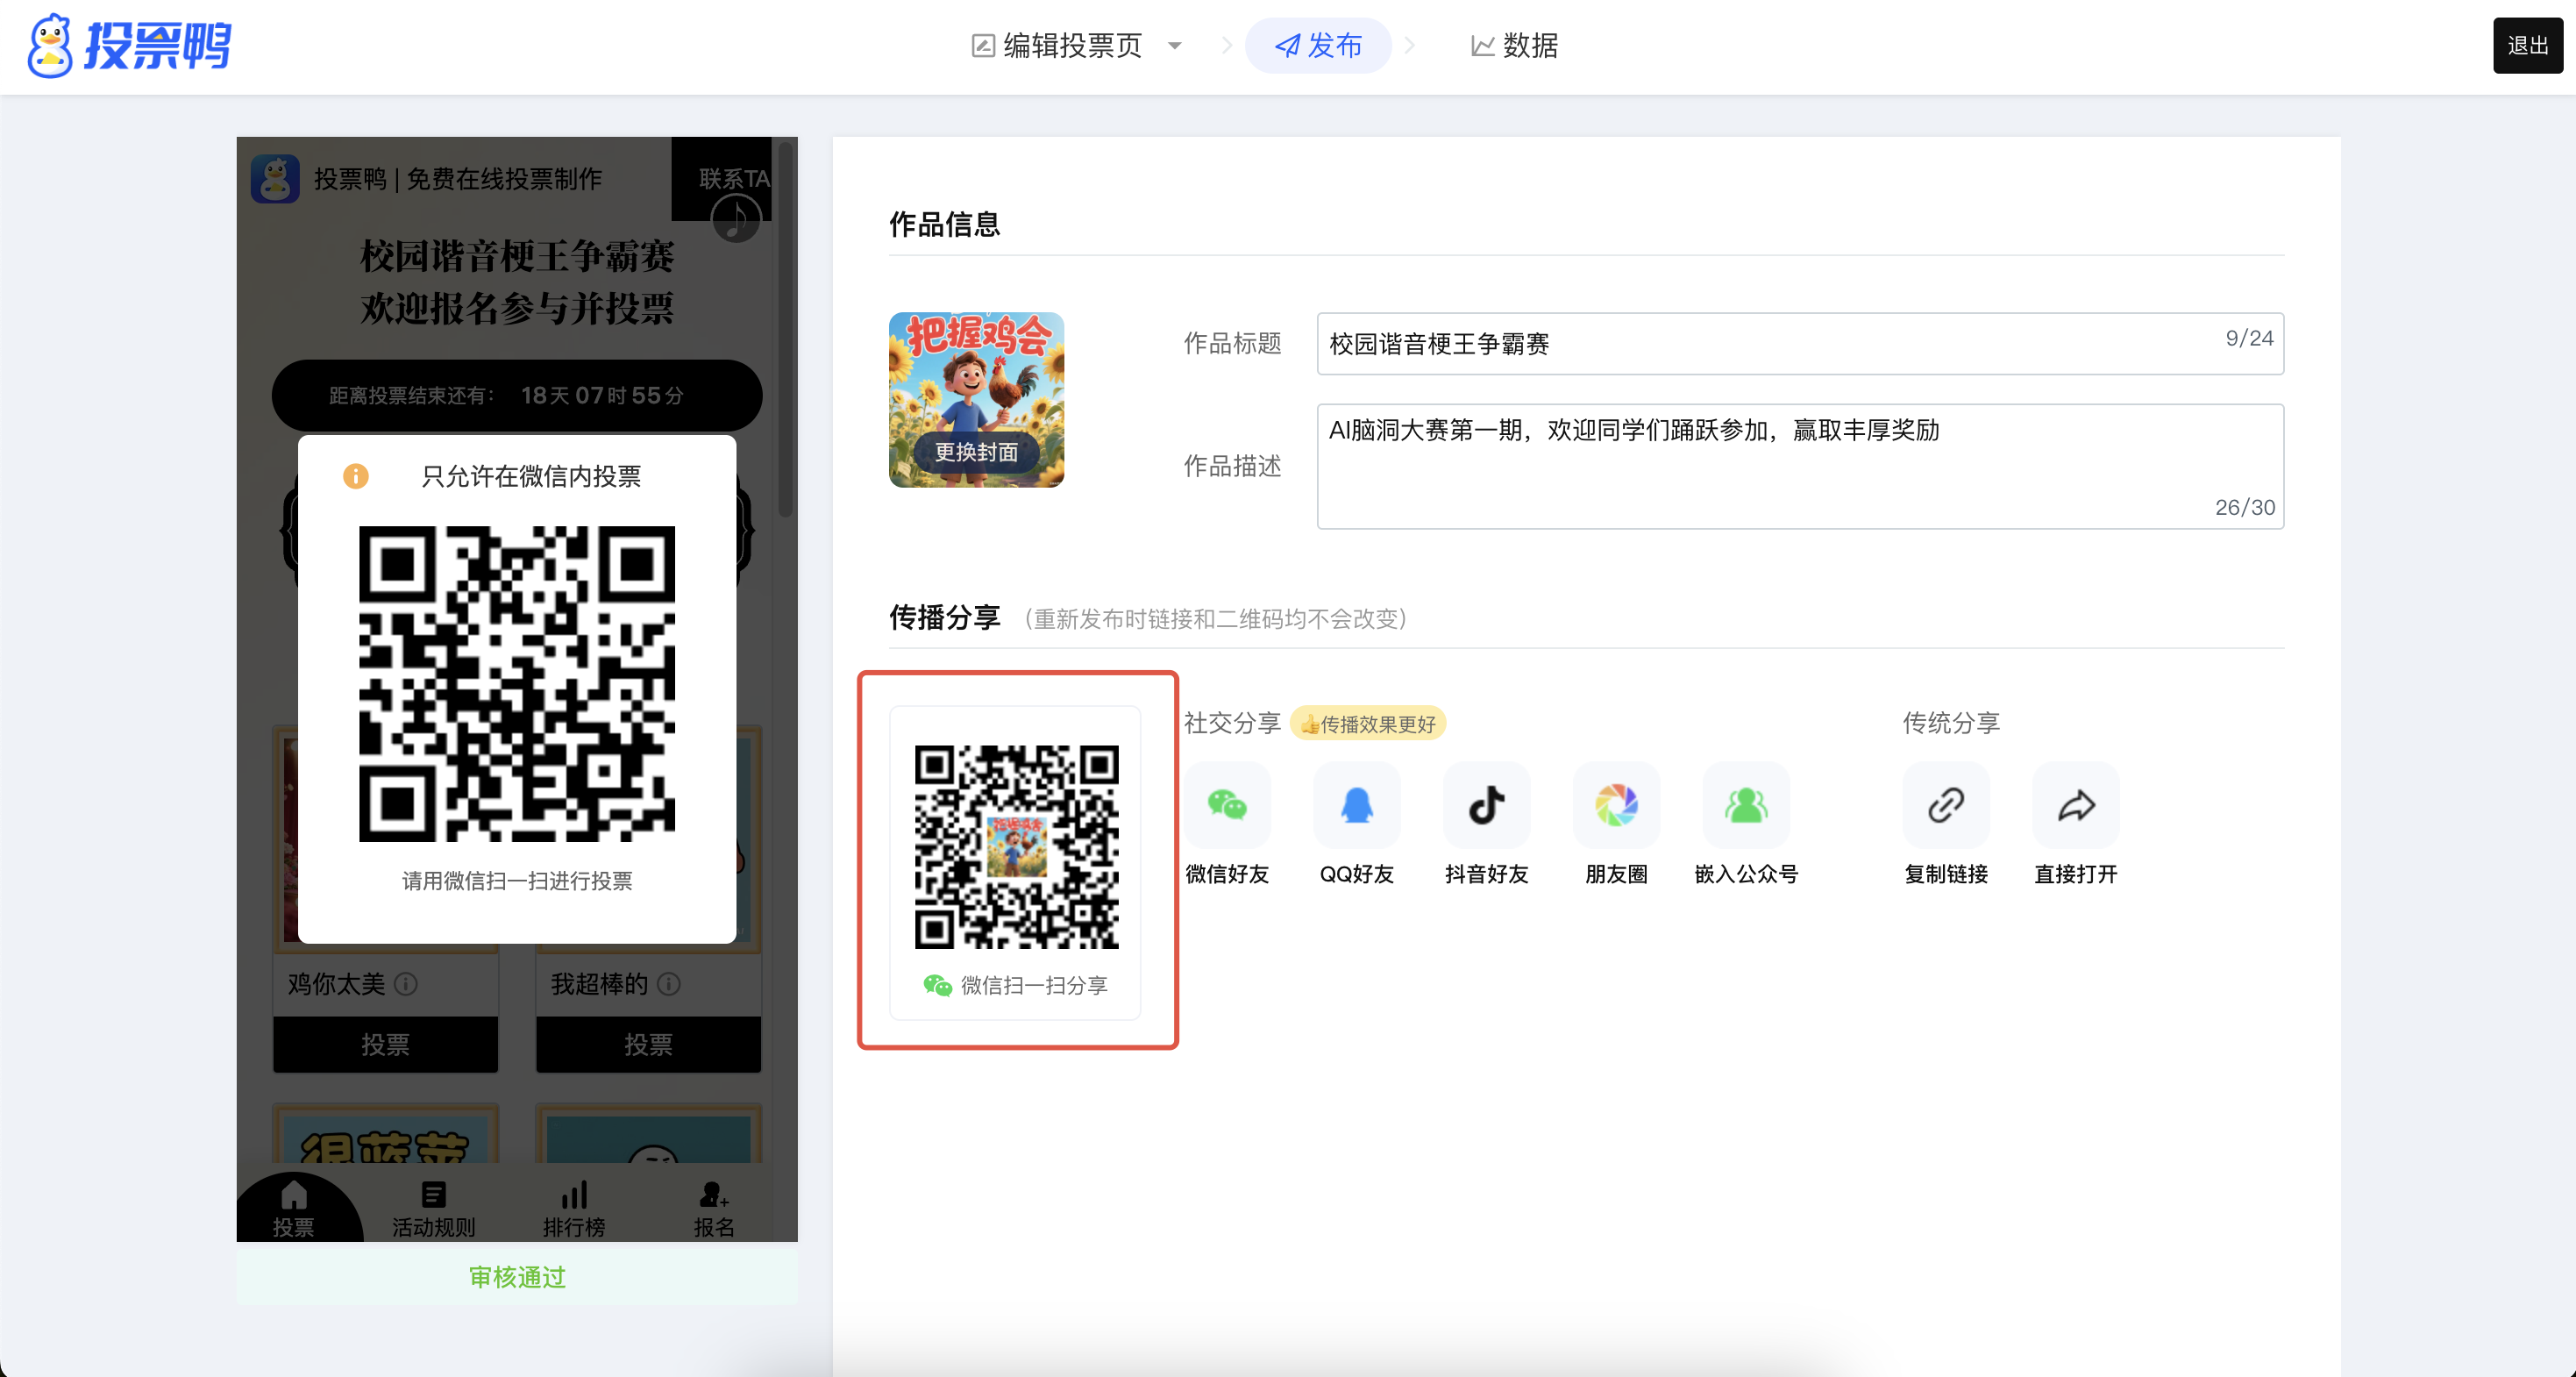Image resolution: width=2576 pixels, height=1377 pixels.
Task: Share to QQ friend icon
Action: point(1356,805)
